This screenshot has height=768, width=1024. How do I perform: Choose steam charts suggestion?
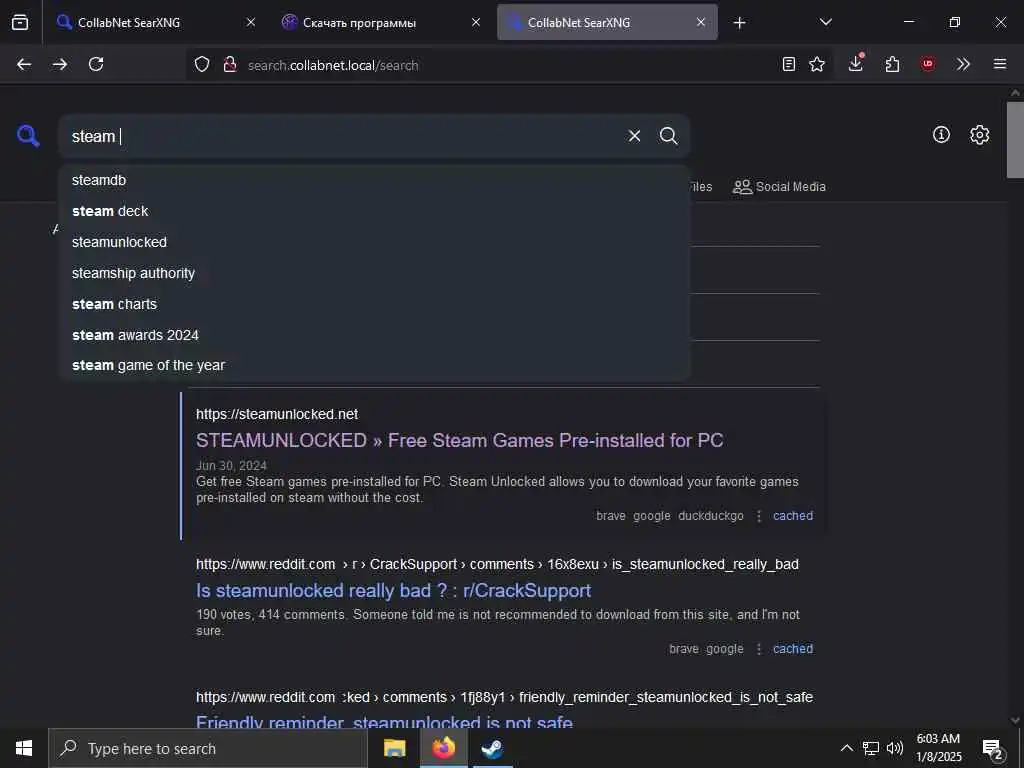tap(374, 304)
